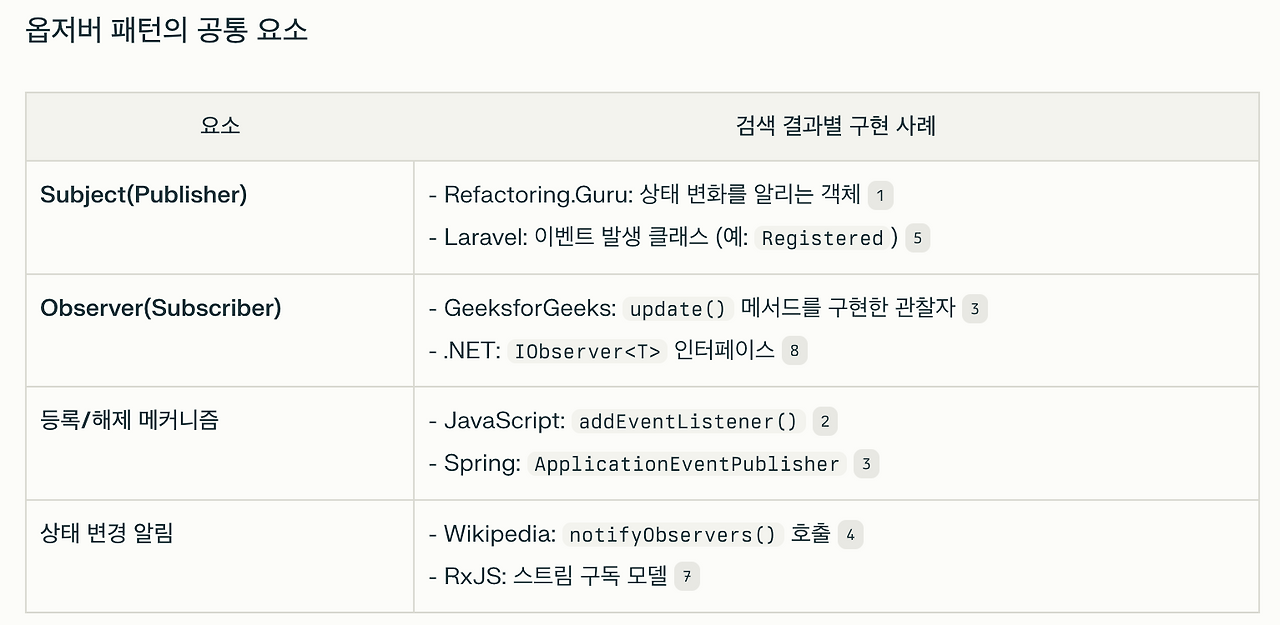
Task: Open citation 3 beside ApplicationEventPublisher
Action: [x=866, y=464]
